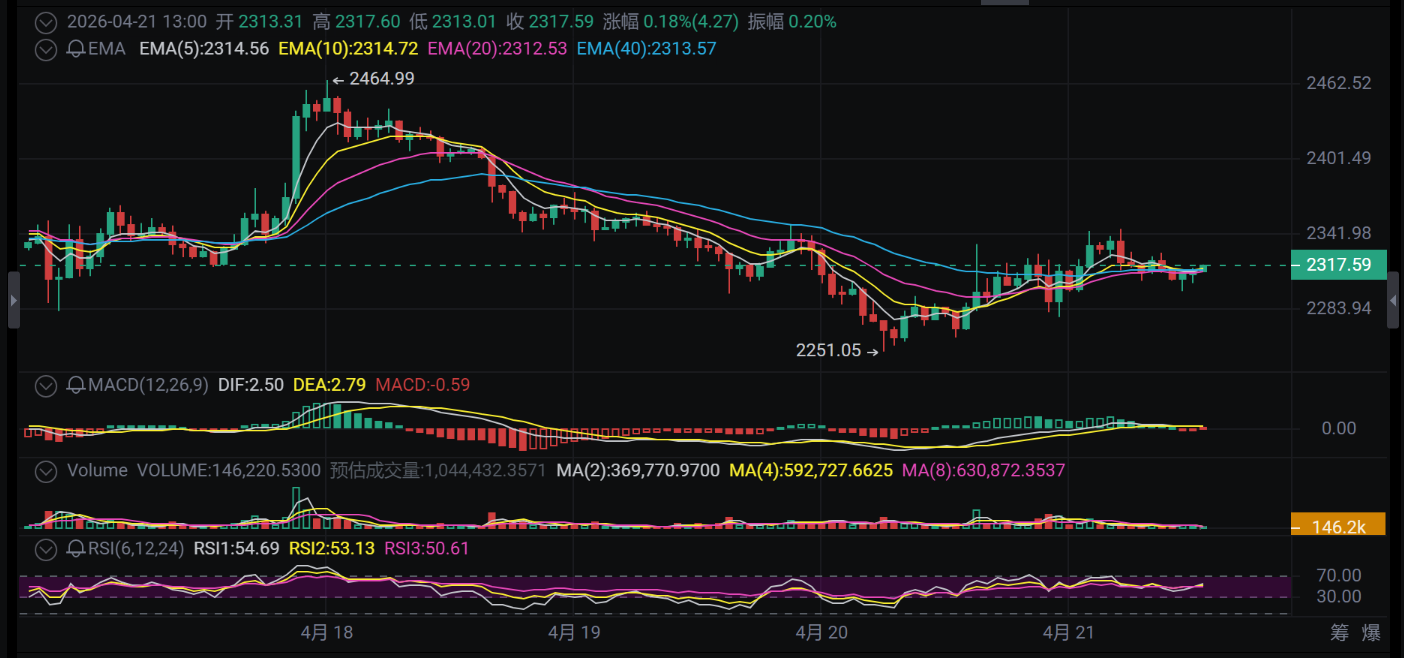This screenshot has height=658, width=1404.
Task: Click the right side panel handle
Action: [1394, 299]
